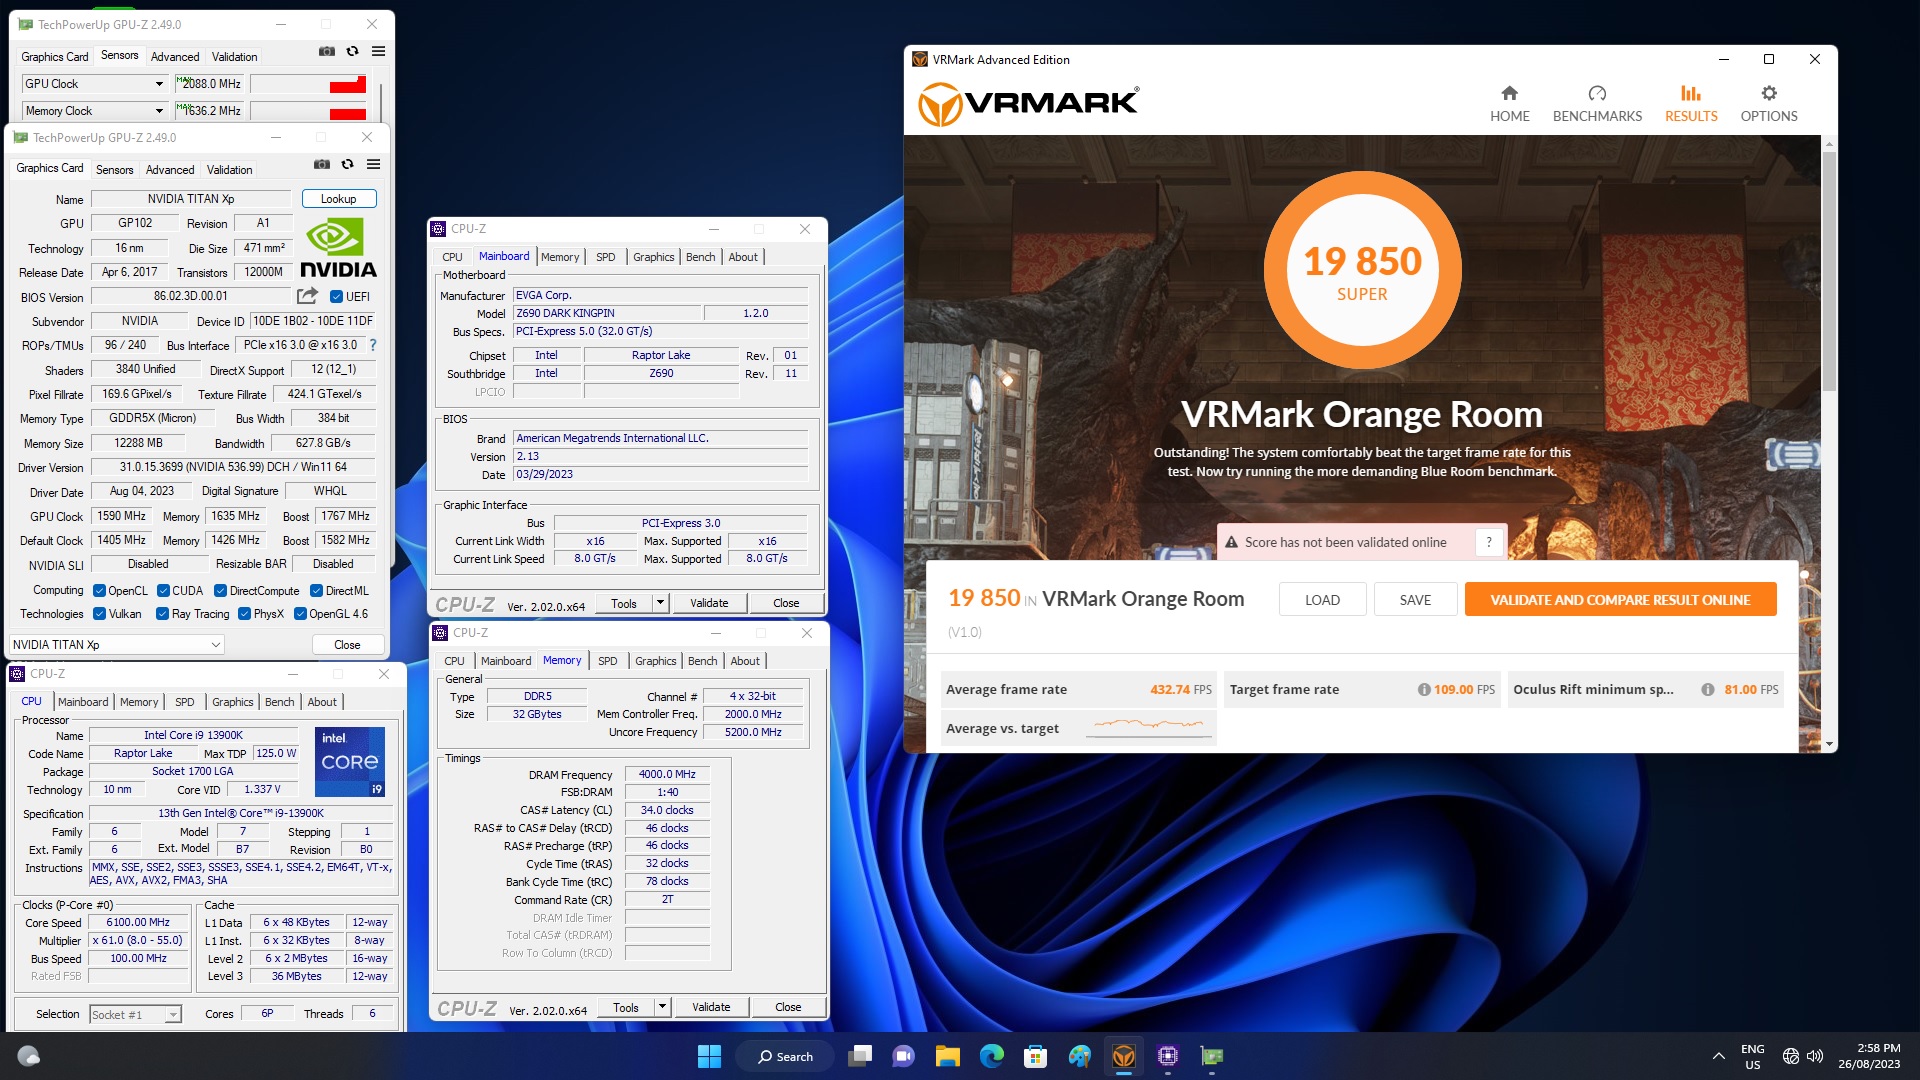Toggle OpenCL checkbox in GPU-Z

[99, 591]
